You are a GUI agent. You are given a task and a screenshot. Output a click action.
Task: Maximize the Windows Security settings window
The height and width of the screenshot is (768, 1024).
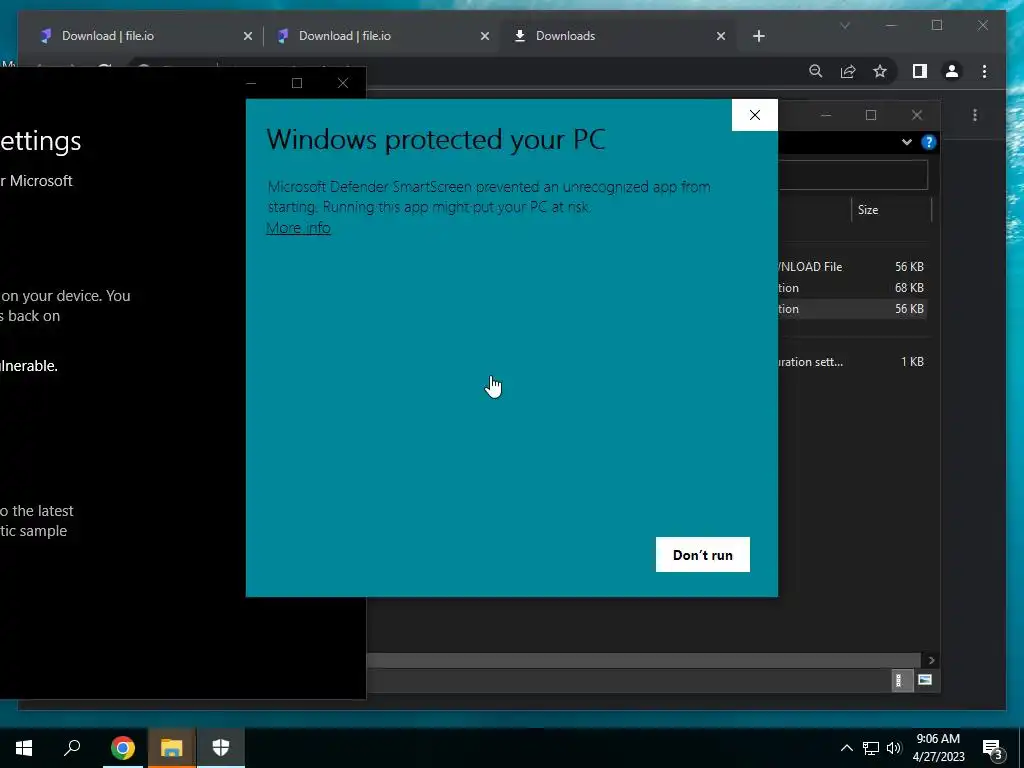pos(297,83)
